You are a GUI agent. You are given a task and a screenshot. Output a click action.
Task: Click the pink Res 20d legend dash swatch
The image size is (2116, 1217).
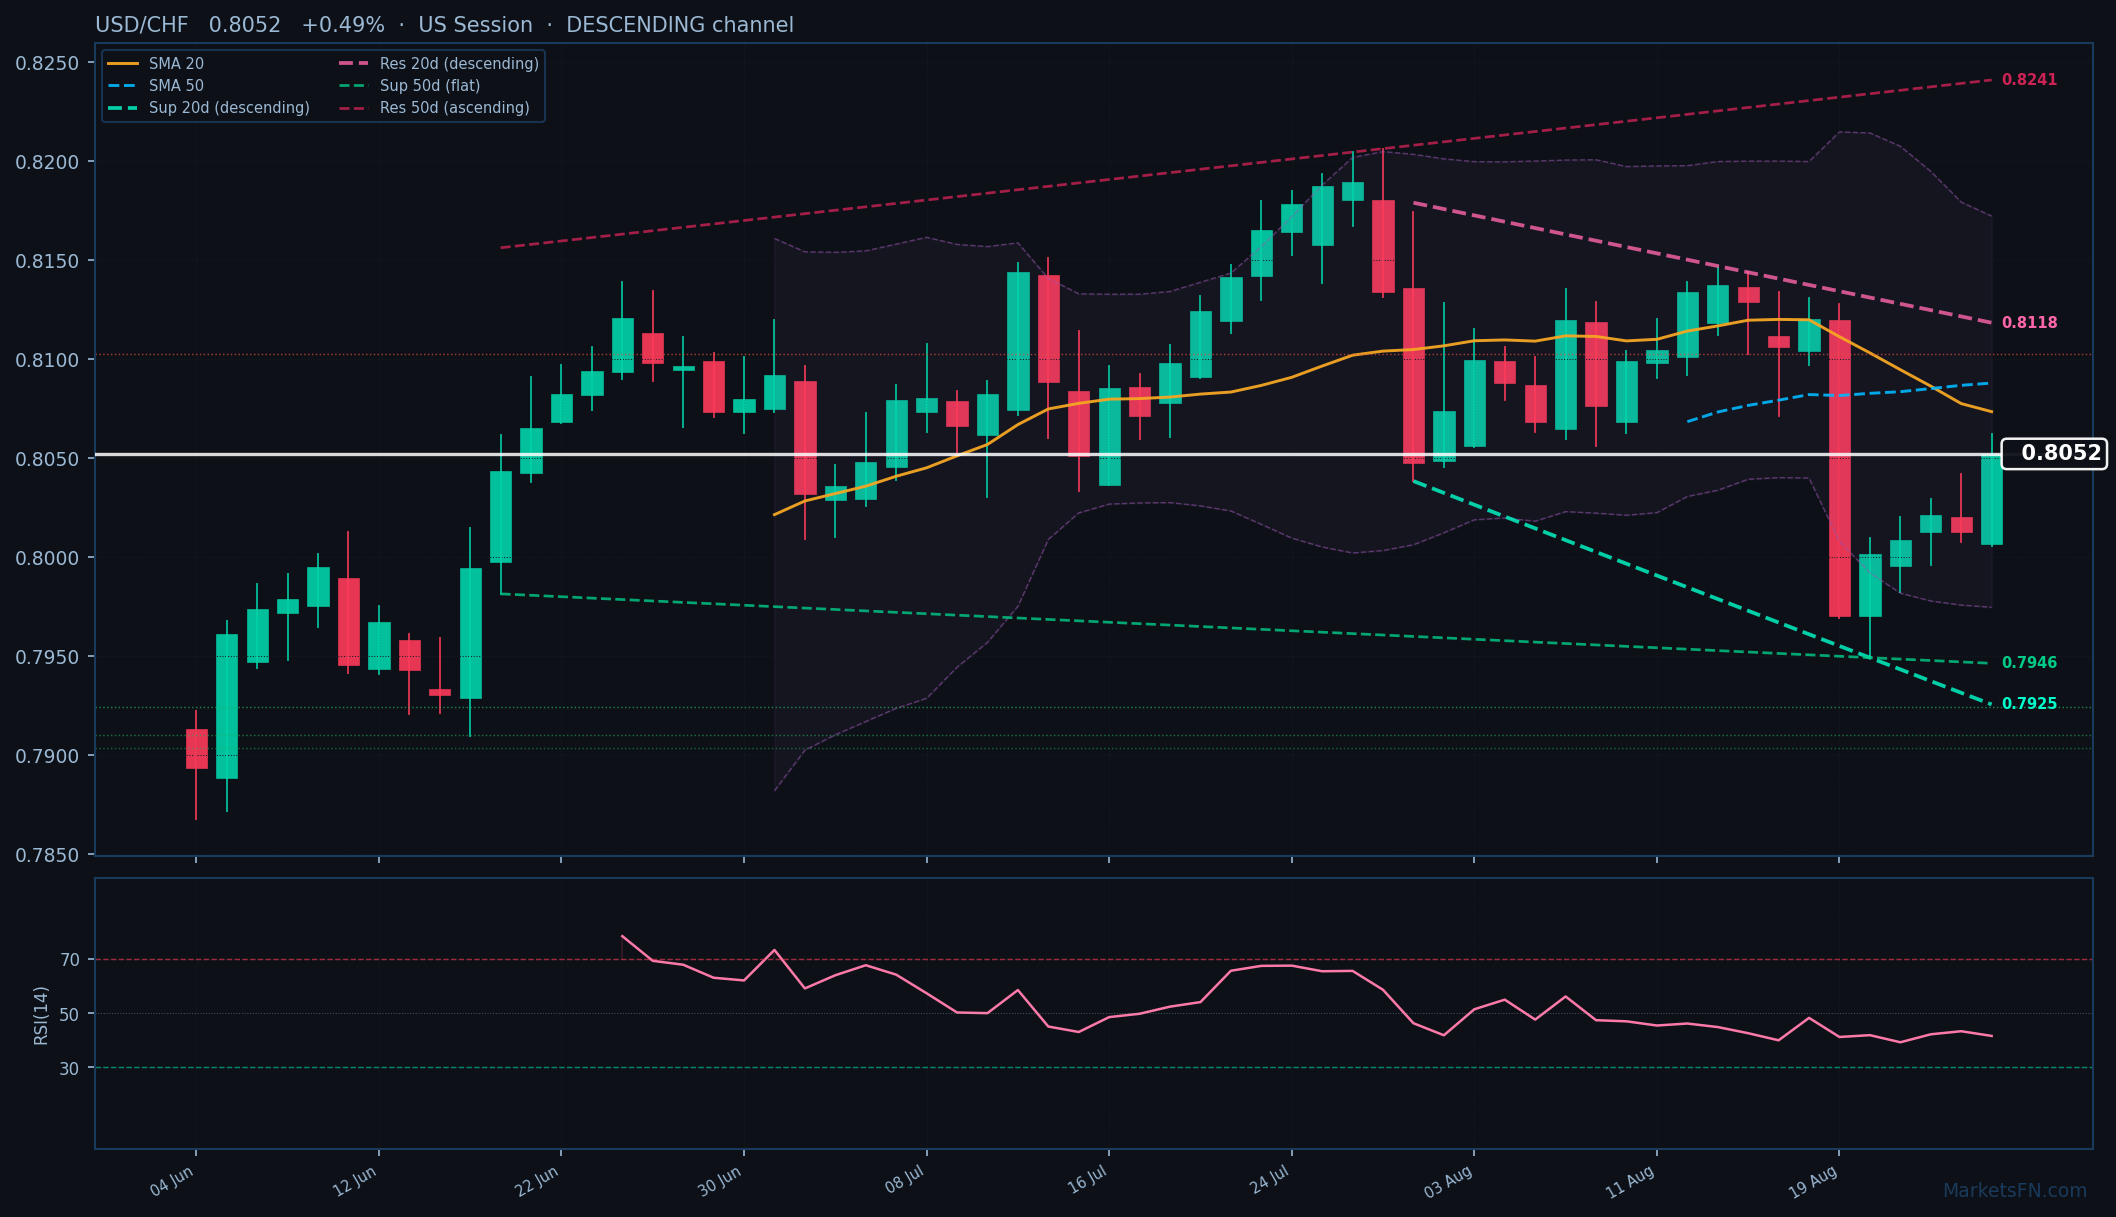354,64
